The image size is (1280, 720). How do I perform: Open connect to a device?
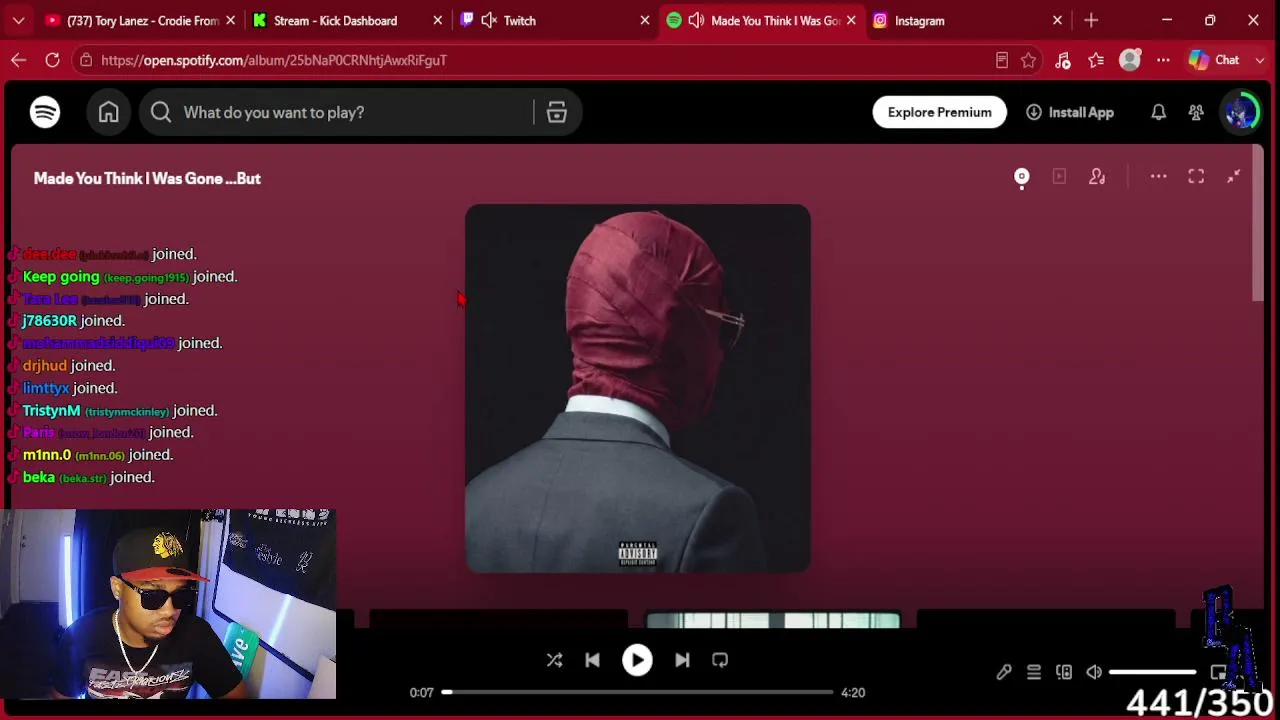click(x=1064, y=672)
